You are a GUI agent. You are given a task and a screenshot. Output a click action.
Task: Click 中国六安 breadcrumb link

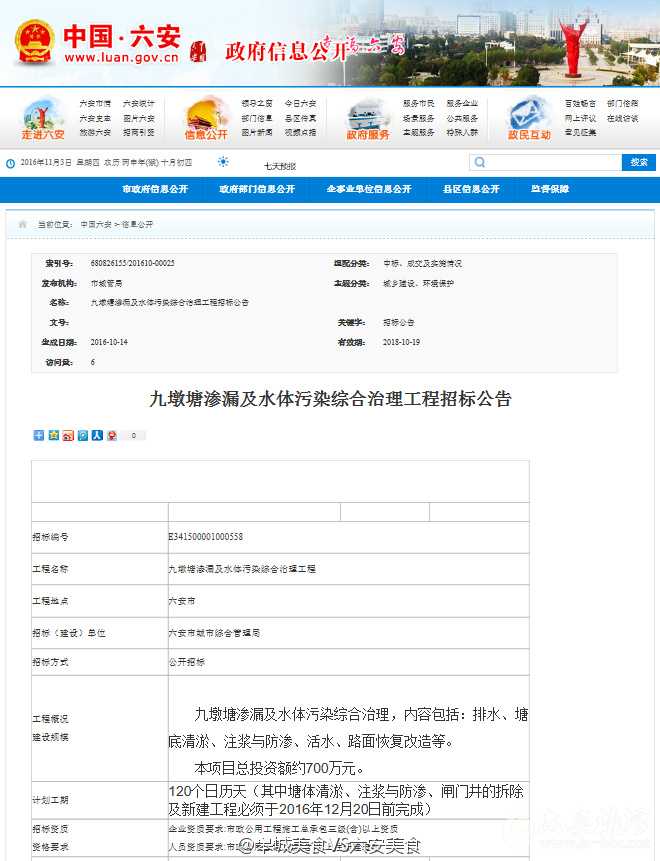pyautogui.click(x=96, y=224)
